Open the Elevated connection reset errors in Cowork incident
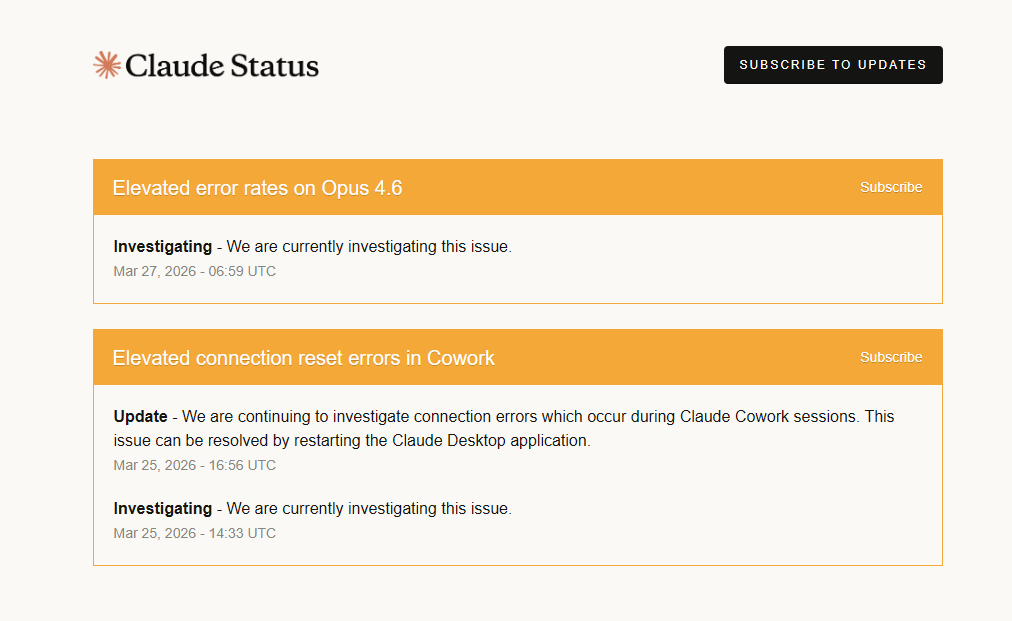1012x621 pixels. point(303,358)
